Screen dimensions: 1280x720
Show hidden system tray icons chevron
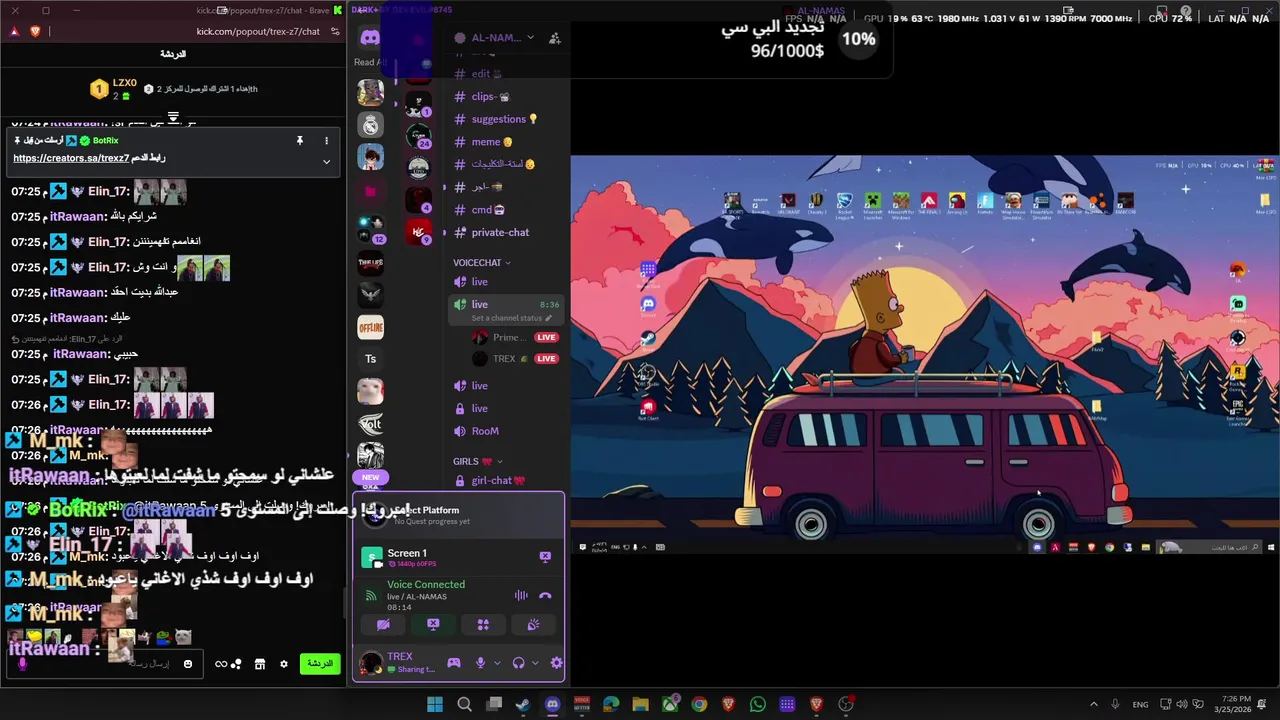[x=1093, y=704]
